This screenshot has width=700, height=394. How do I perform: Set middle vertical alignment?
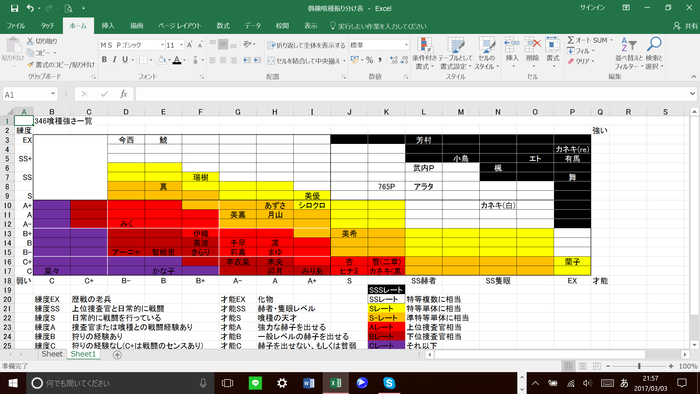tap(223, 45)
